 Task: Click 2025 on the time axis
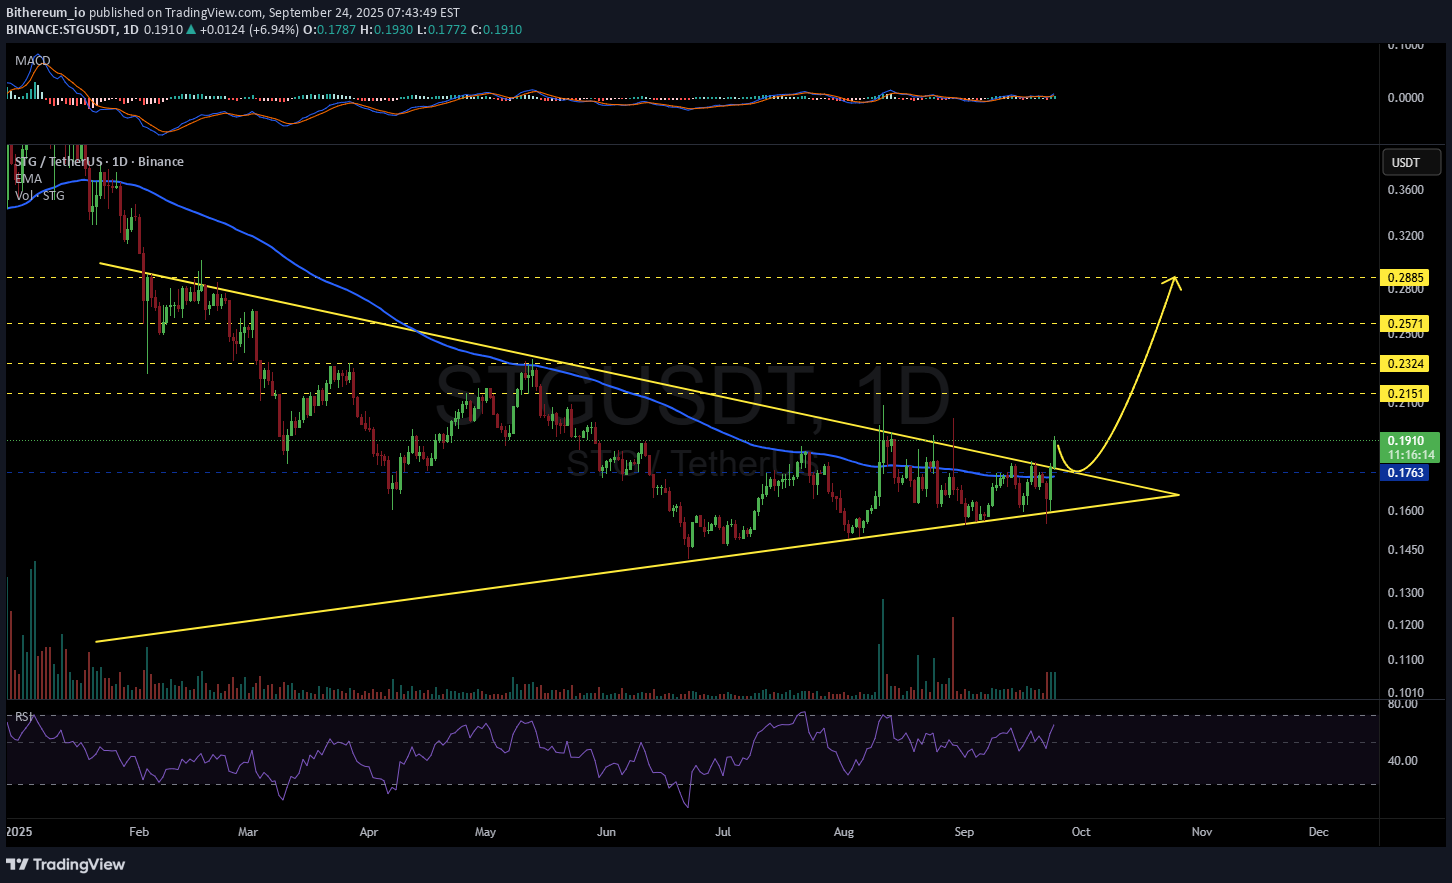[x=19, y=832]
